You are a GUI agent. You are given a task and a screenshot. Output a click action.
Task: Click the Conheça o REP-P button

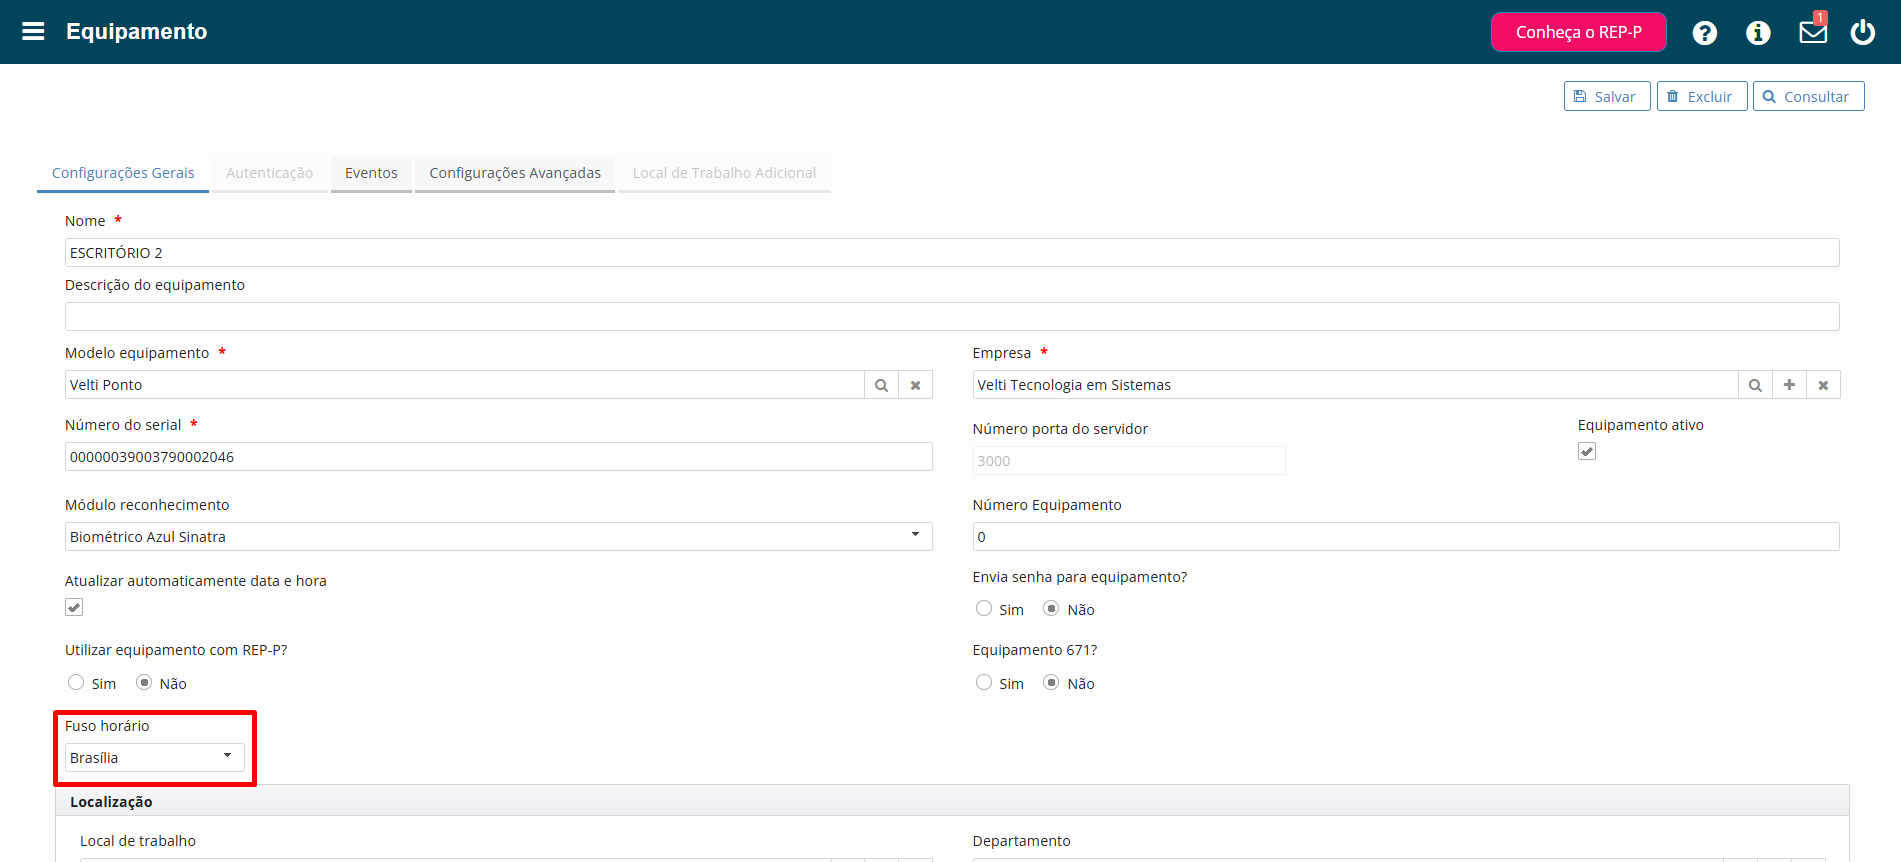click(x=1578, y=32)
